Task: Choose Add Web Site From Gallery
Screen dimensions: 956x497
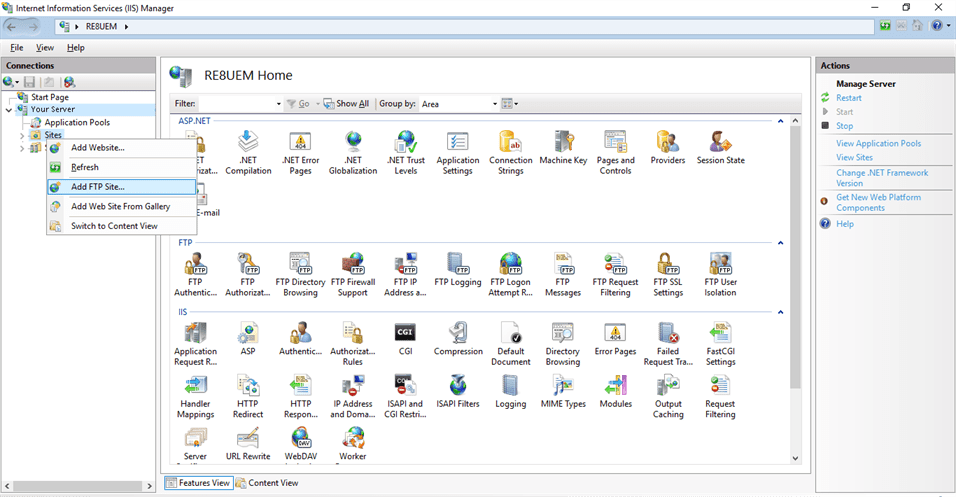Action: click(x=122, y=206)
